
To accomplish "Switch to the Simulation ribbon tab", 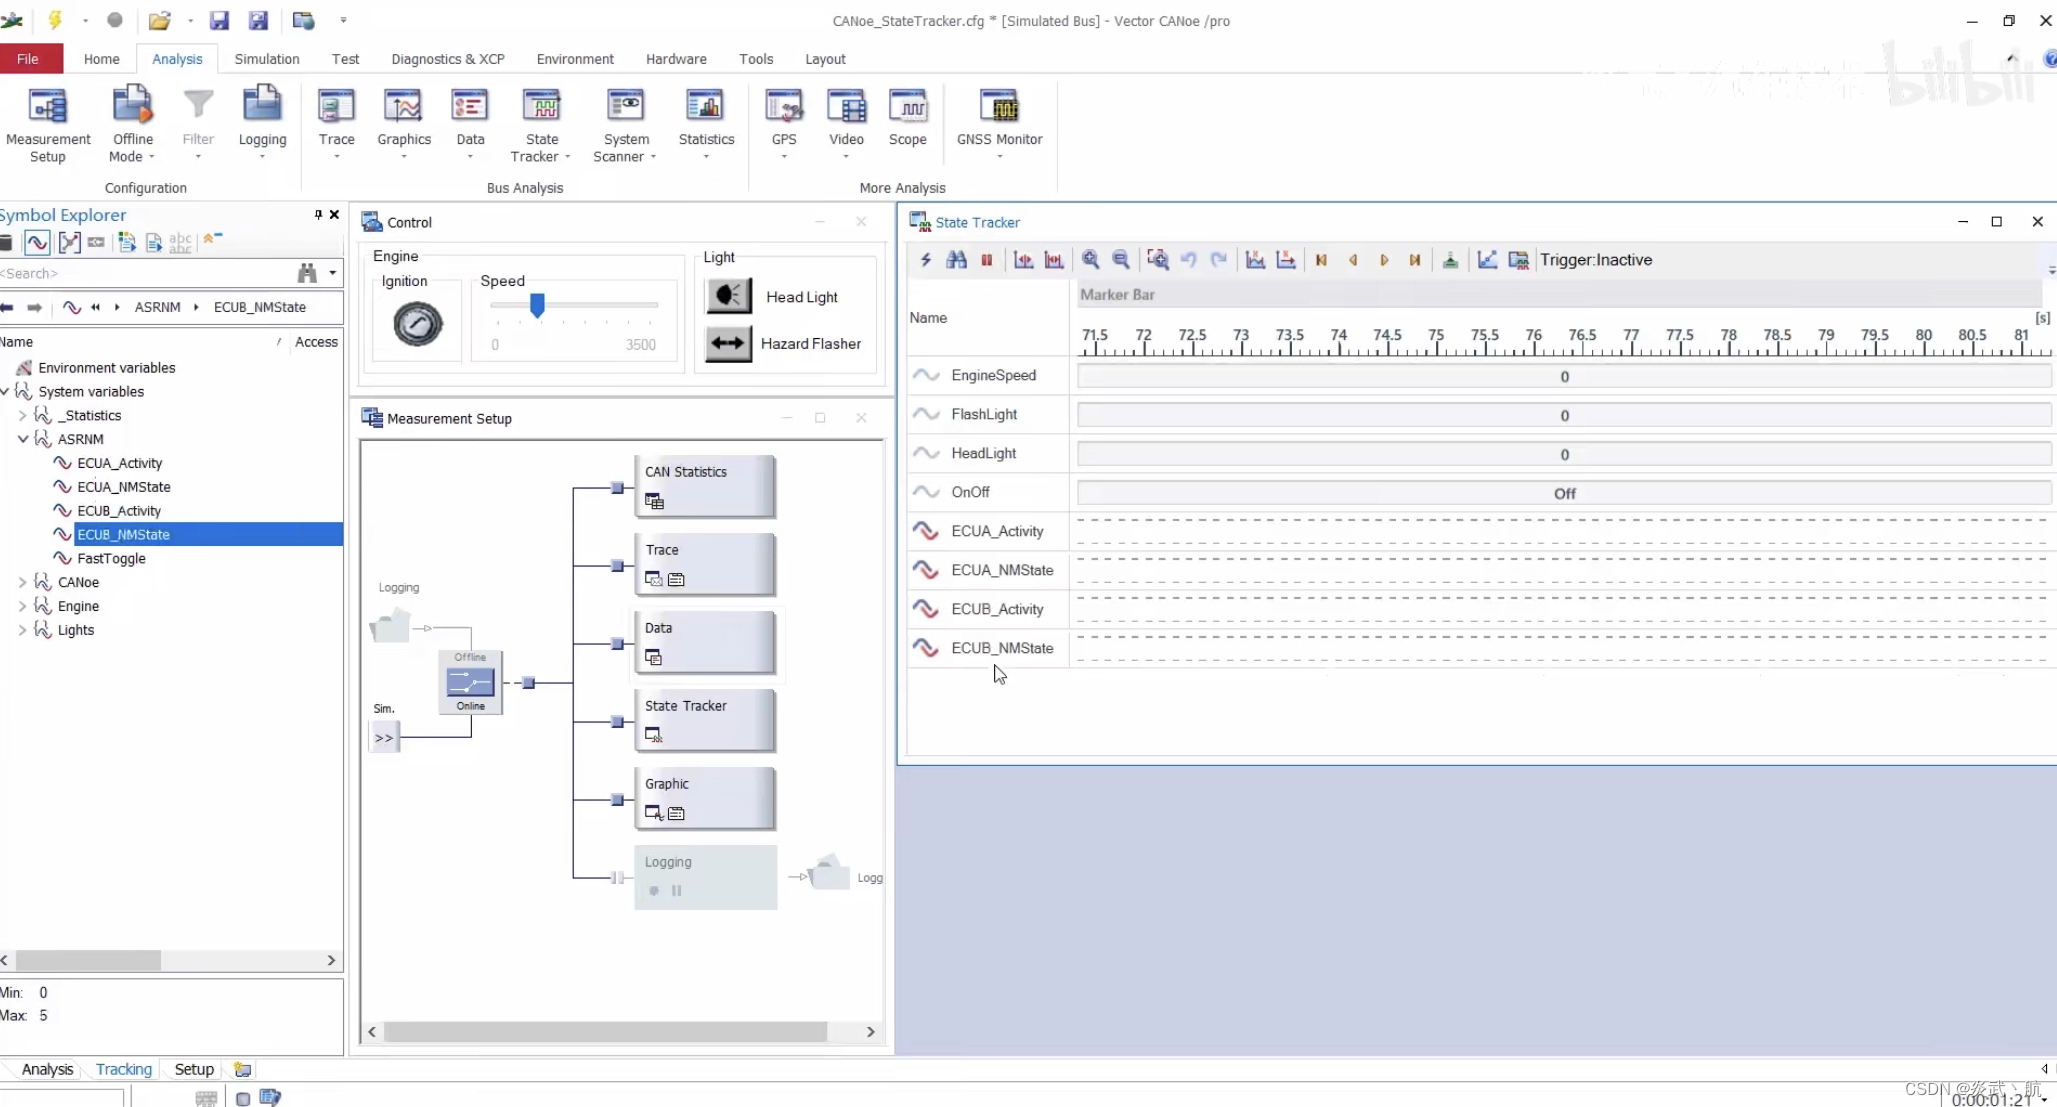I will click(x=266, y=59).
